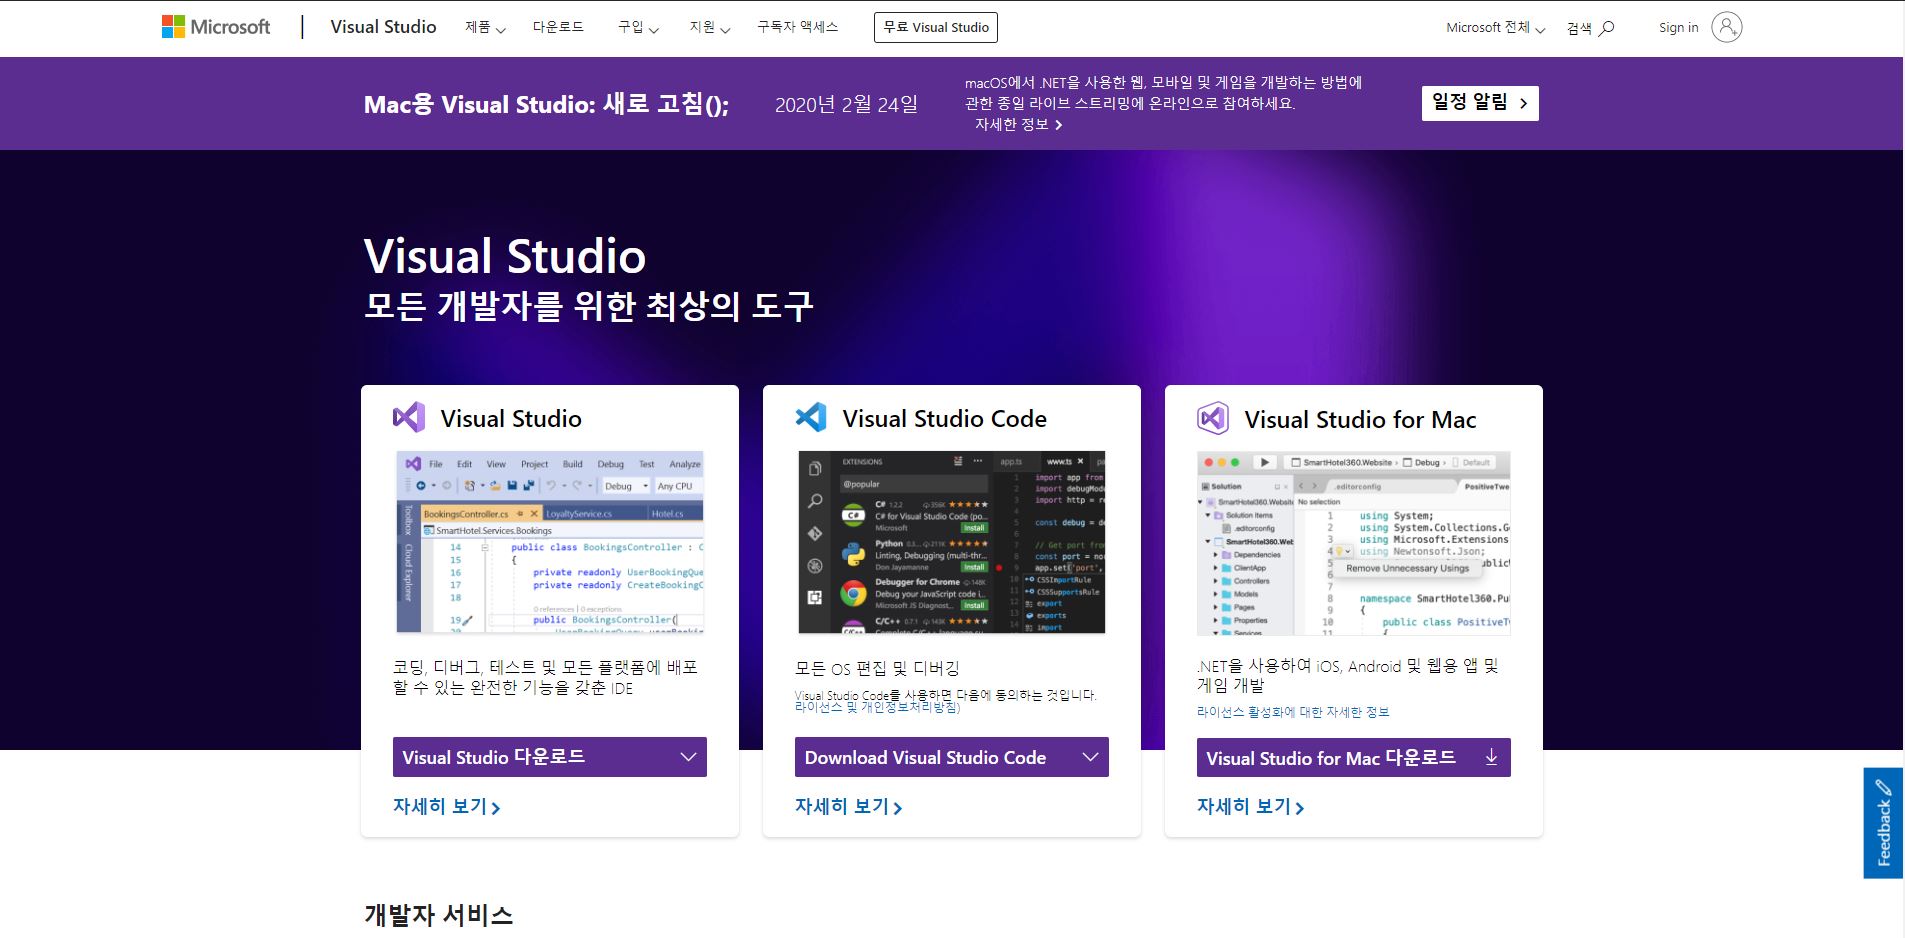Click Visual Studio for Mac 다운로드 button
The image size is (1905, 938).
(x=1354, y=758)
